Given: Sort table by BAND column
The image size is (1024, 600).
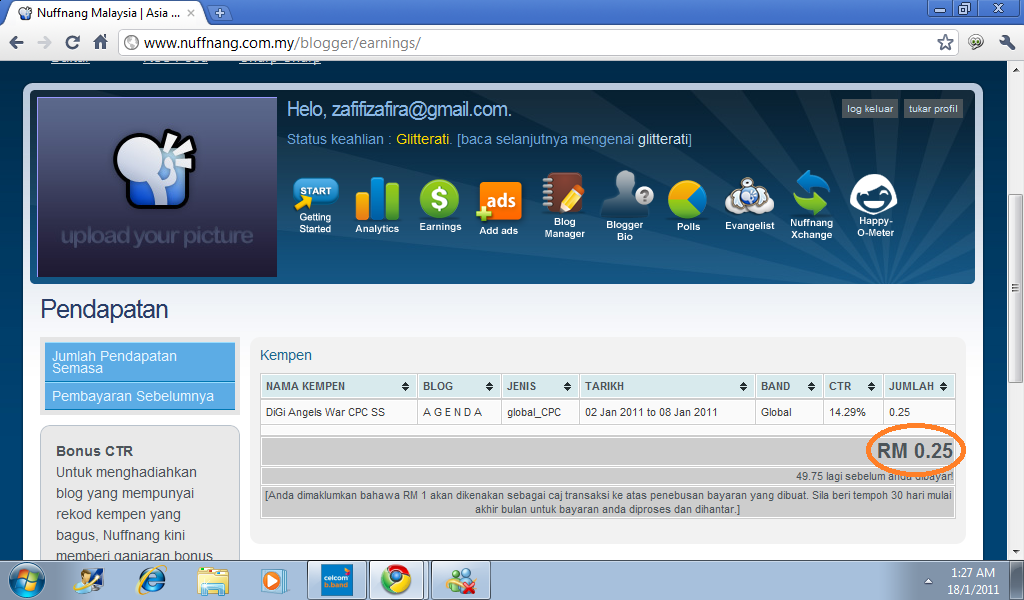Looking at the screenshot, I should click(x=789, y=387).
